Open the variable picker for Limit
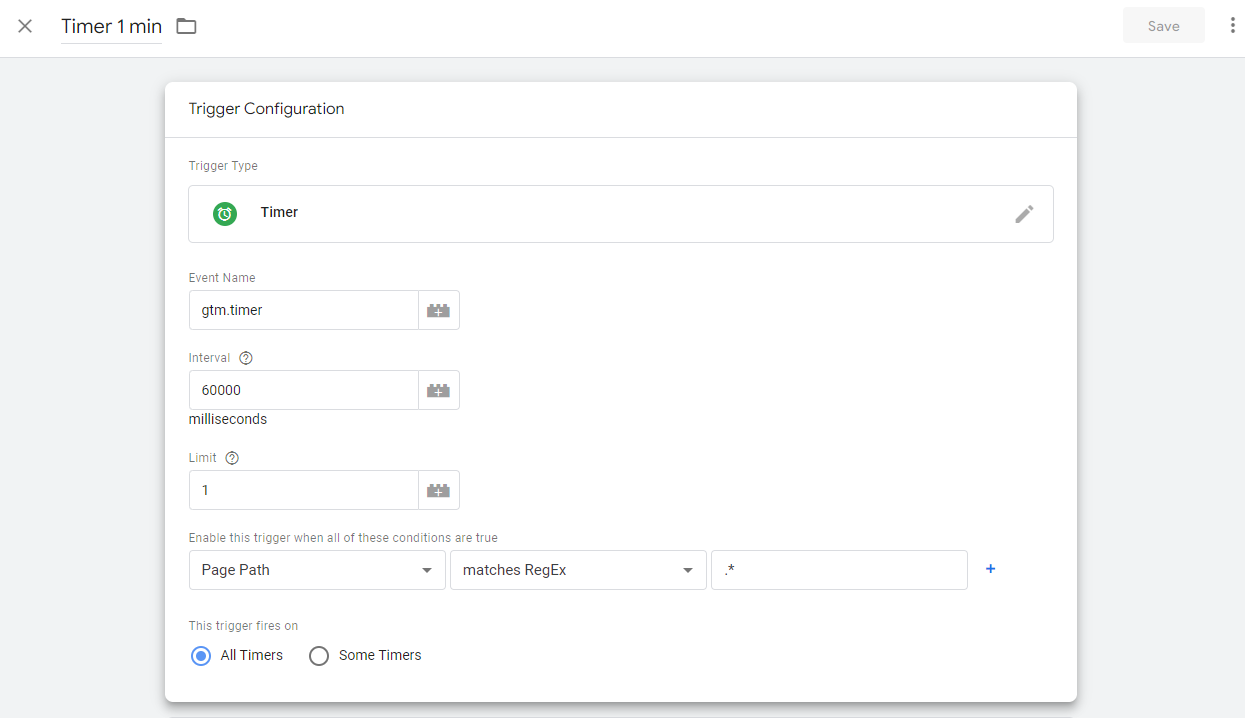The image size is (1245, 718). point(438,489)
